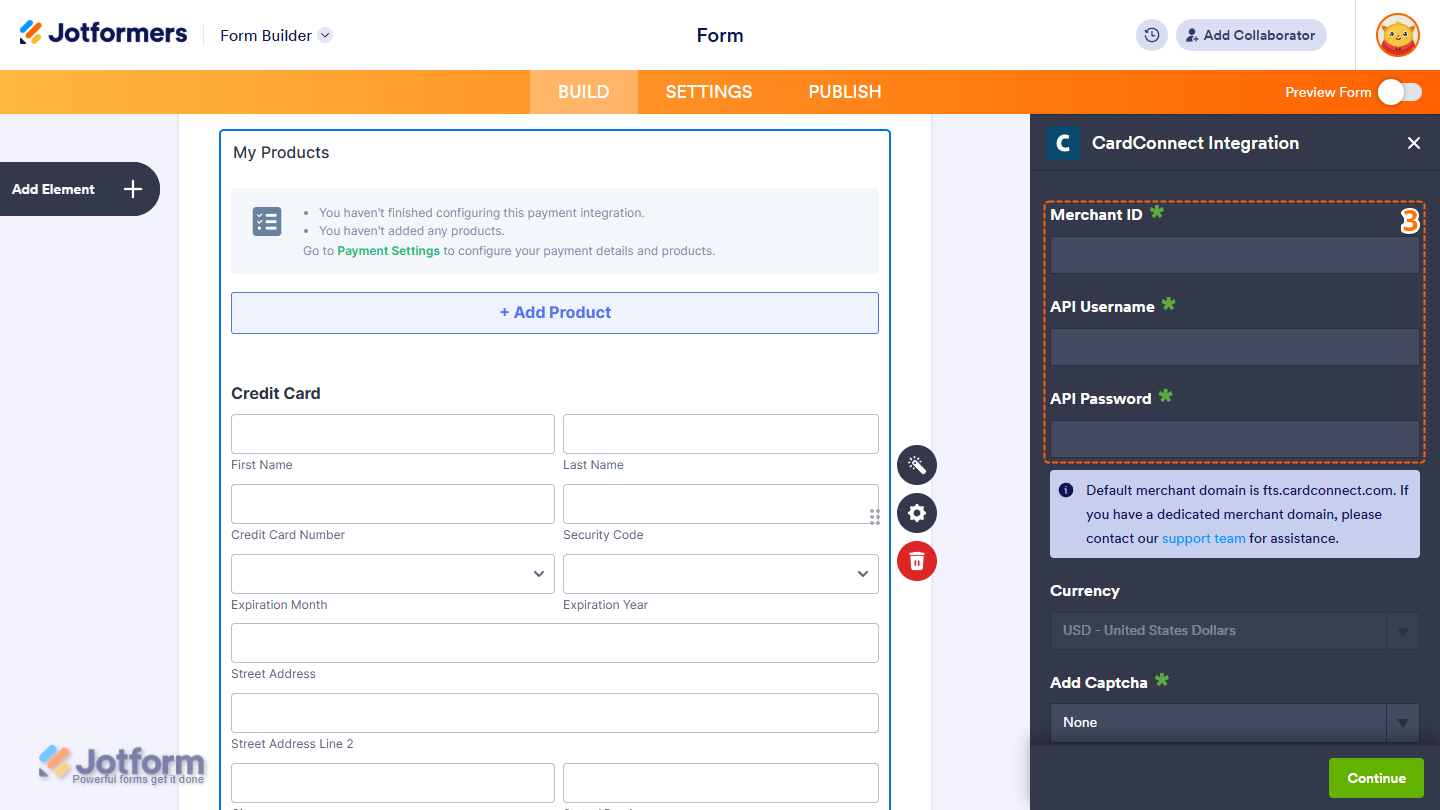This screenshot has height=810, width=1440.
Task: Click the CardConnect panel logo icon
Action: (x=1063, y=143)
